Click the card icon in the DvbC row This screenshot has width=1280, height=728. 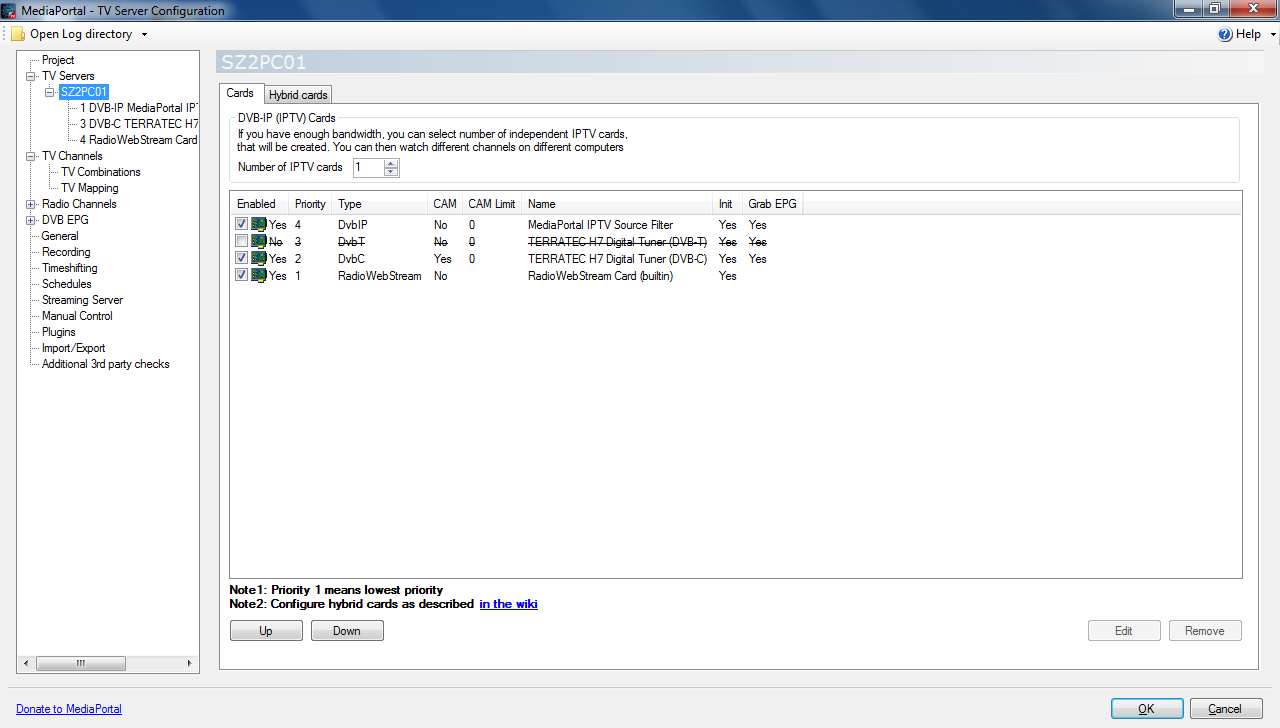coord(259,259)
